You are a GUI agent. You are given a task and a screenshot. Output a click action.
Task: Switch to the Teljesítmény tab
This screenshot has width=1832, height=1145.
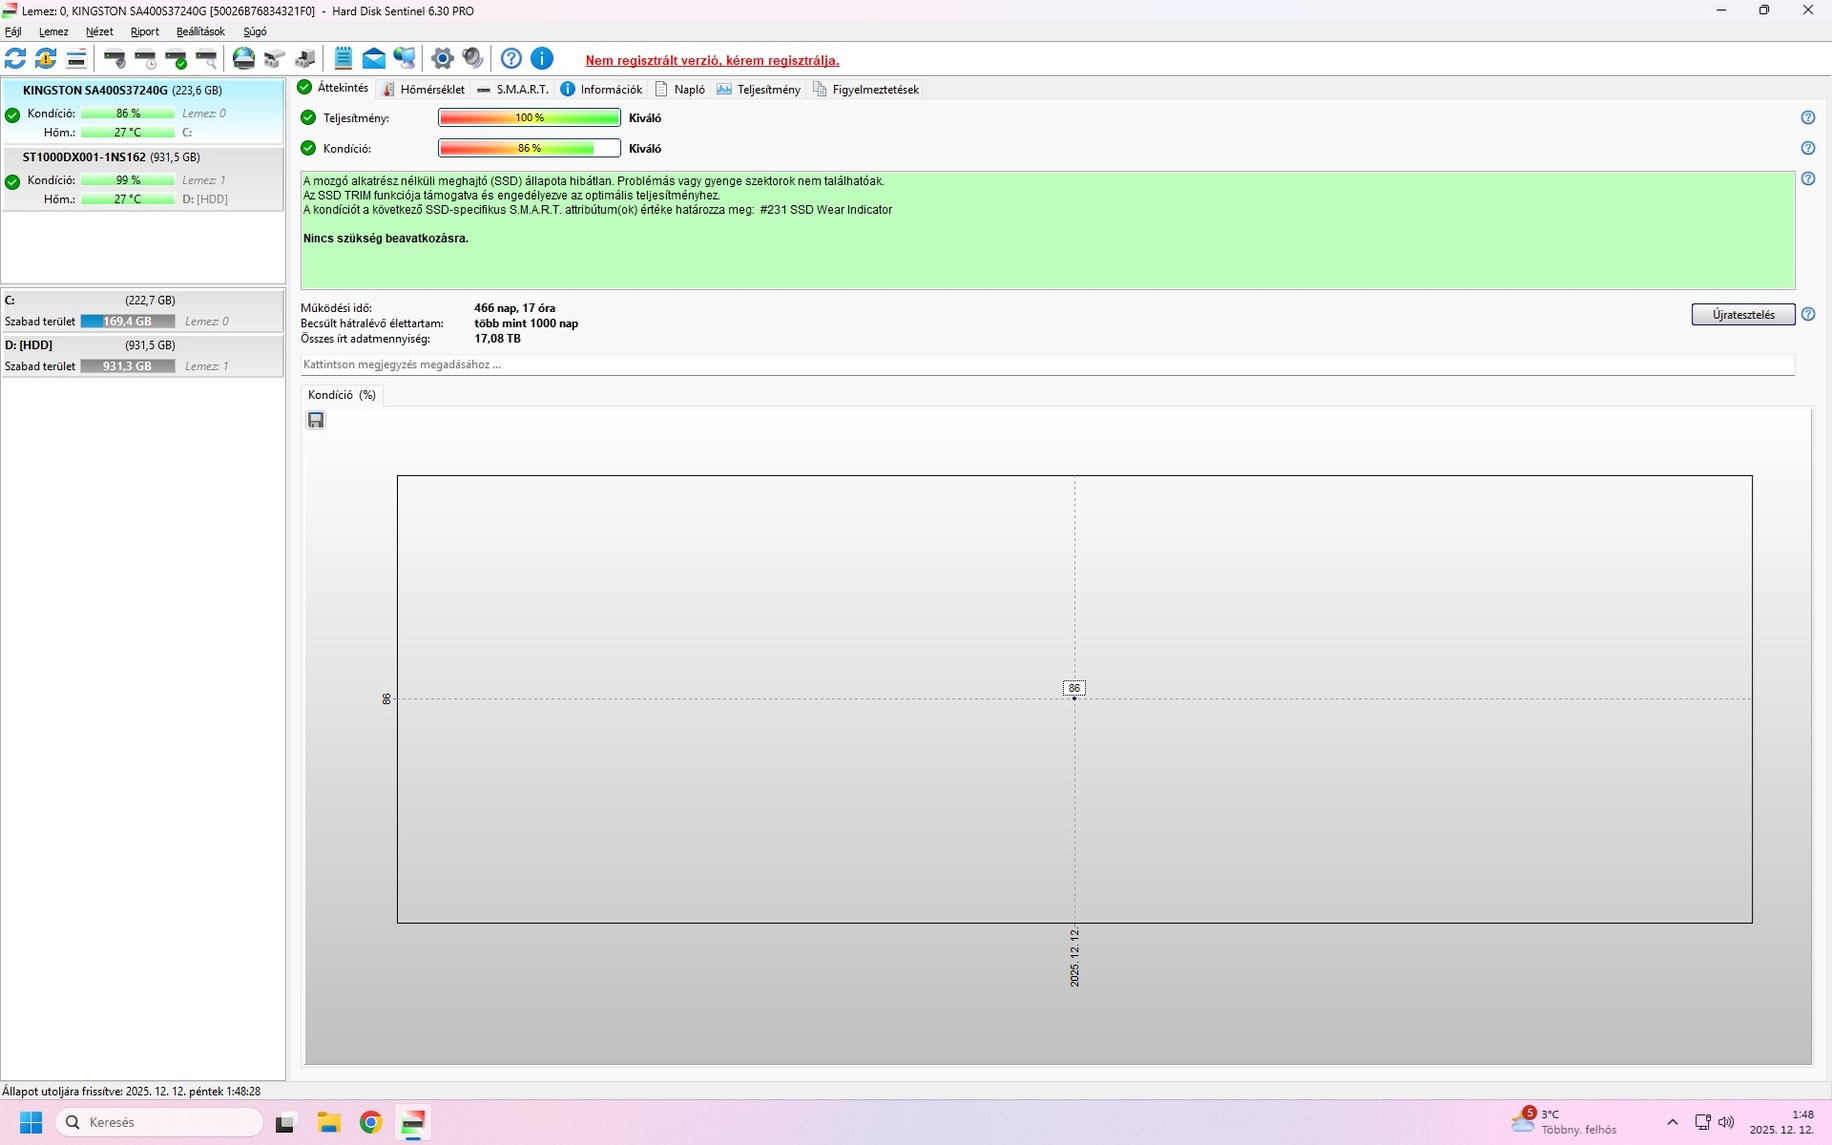[x=759, y=89]
